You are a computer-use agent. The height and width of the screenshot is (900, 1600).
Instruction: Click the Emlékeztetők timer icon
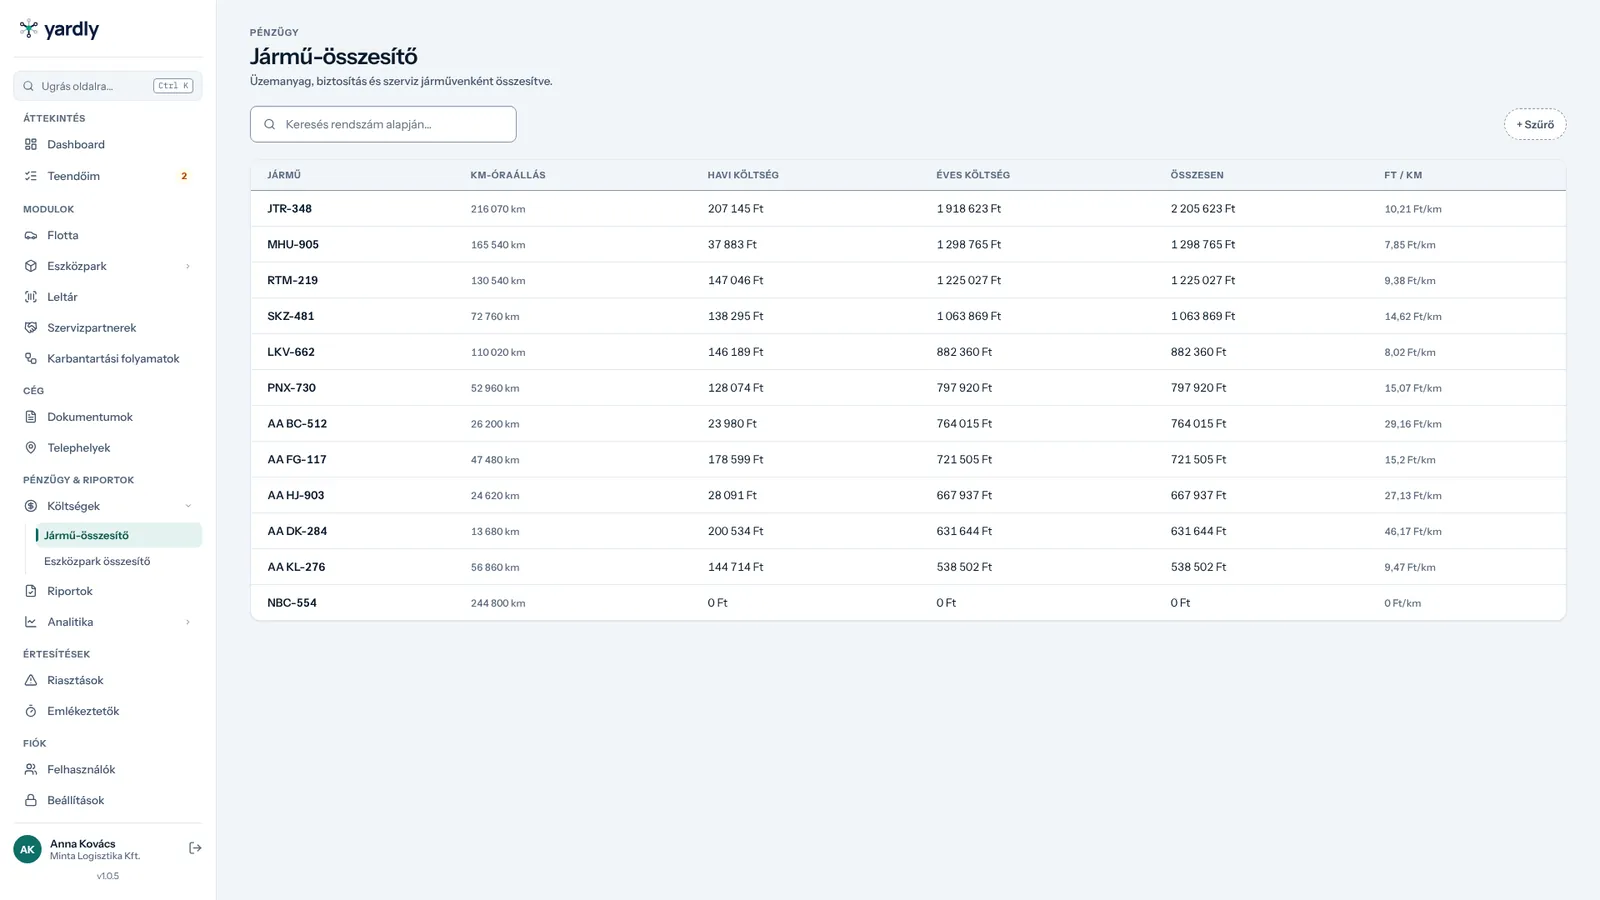click(31, 711)
